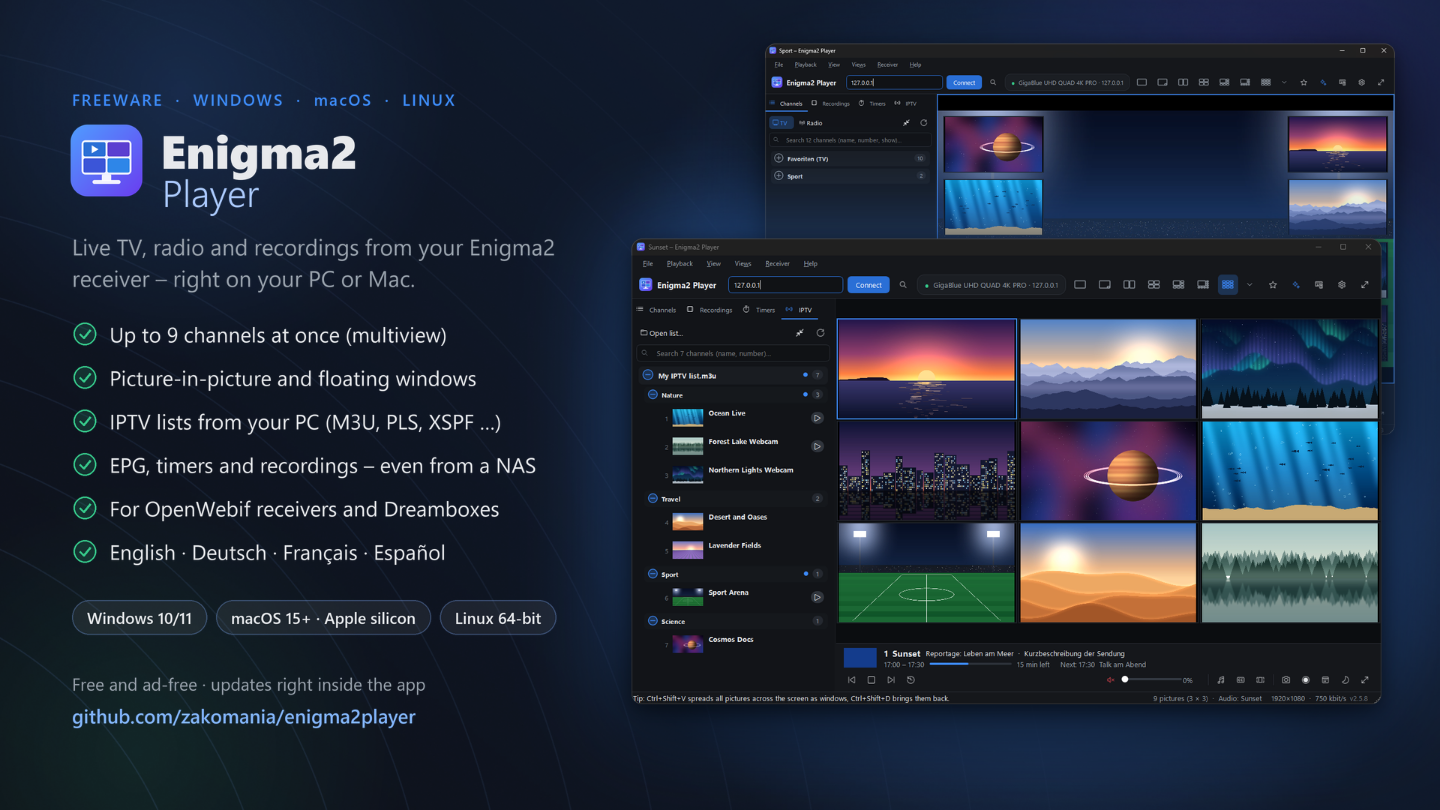Click the Open list... button
1440x810 pixels.
(x=661, y=333)
